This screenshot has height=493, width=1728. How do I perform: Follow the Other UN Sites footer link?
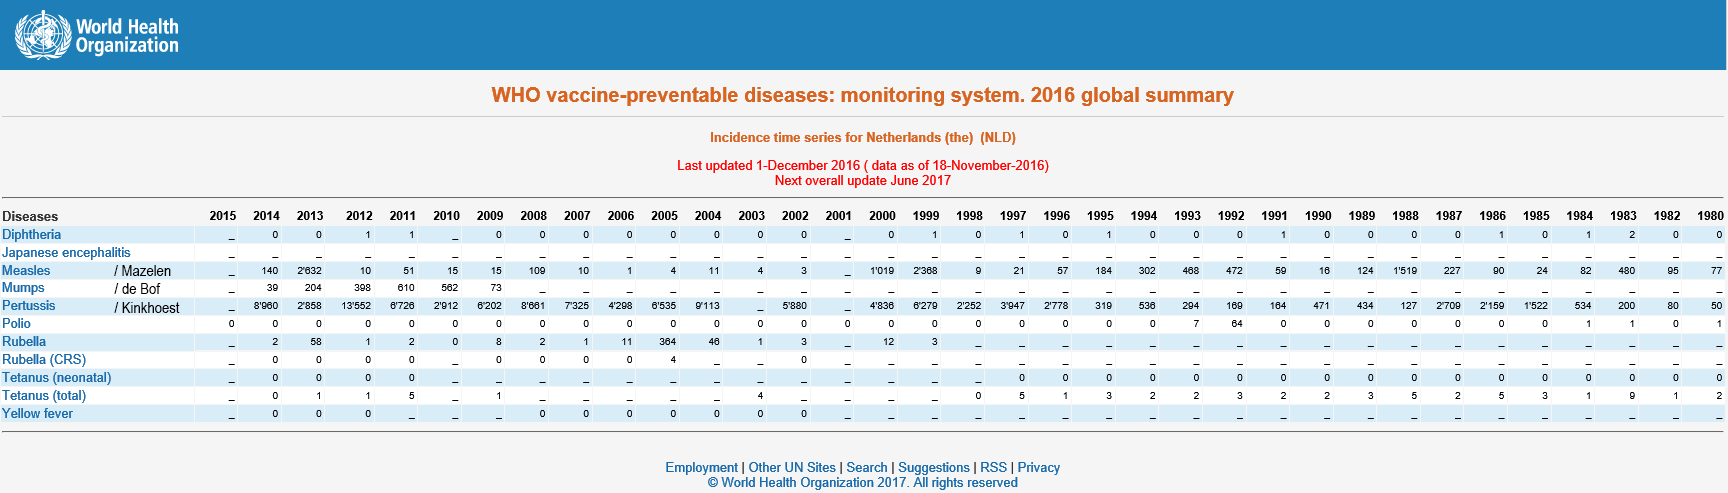792,467
